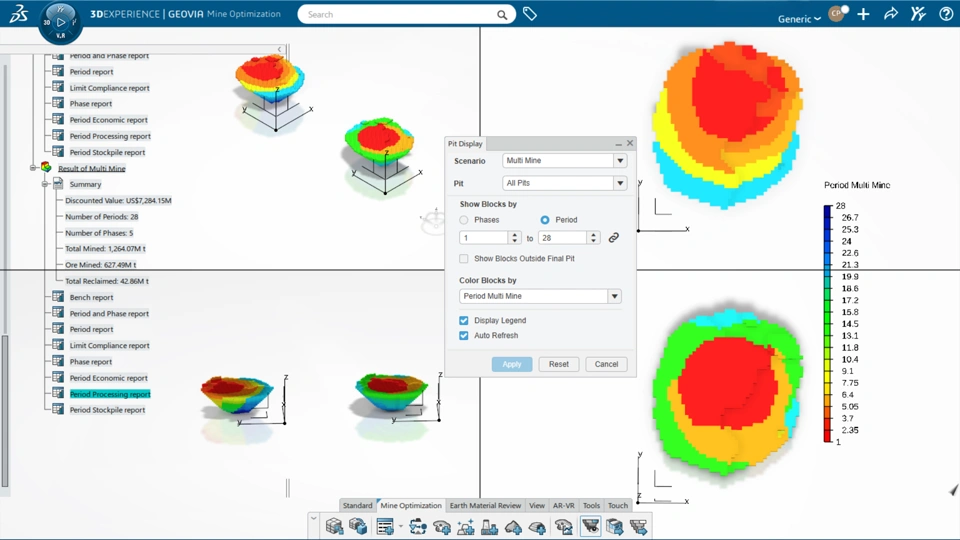The height and width of the screenshot is (540, 960).
Task: Switch to the Touch tab
Action: tap(618, 505)
